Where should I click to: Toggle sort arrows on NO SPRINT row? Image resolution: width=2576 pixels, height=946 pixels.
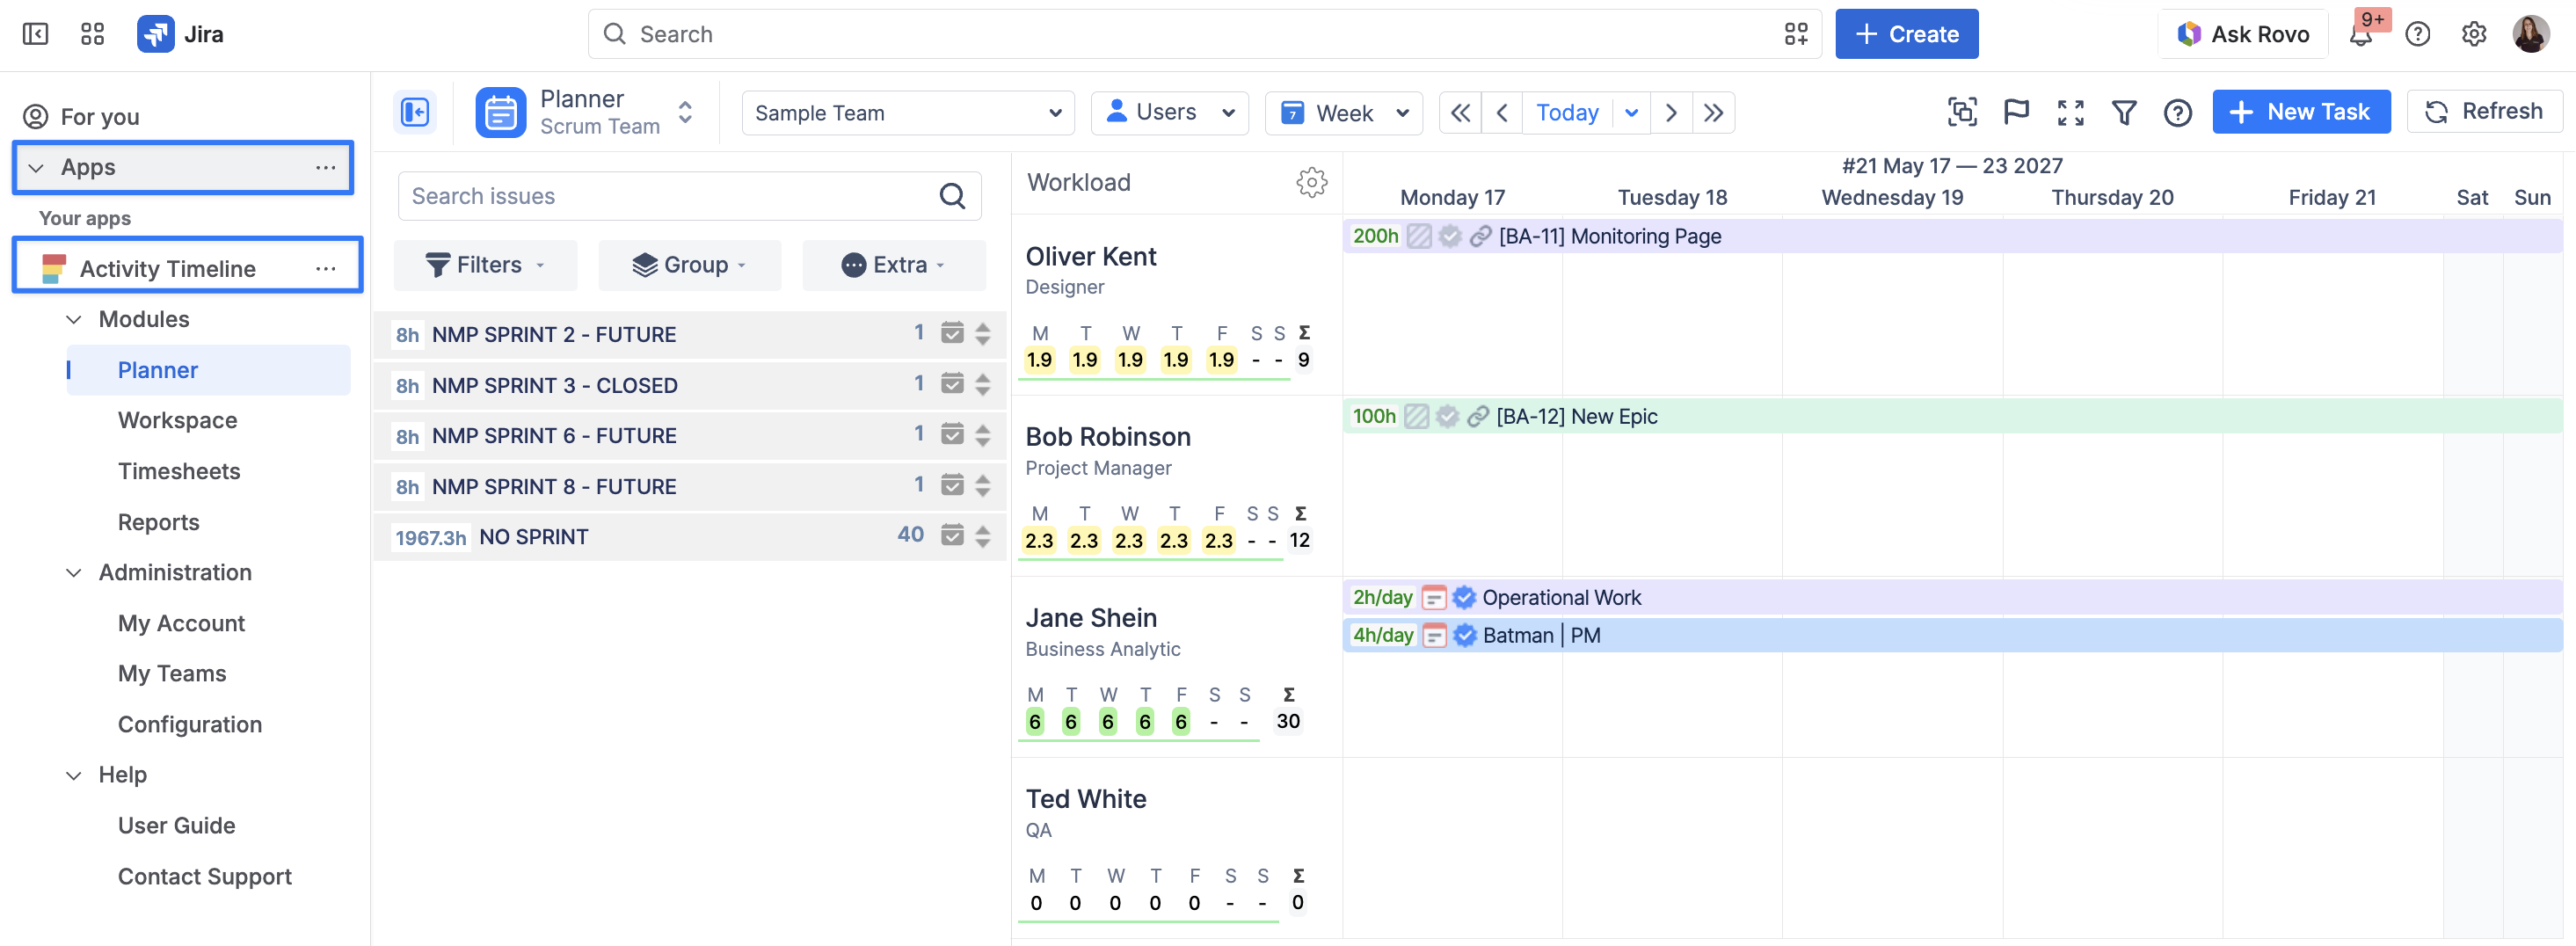pos(983,536)
